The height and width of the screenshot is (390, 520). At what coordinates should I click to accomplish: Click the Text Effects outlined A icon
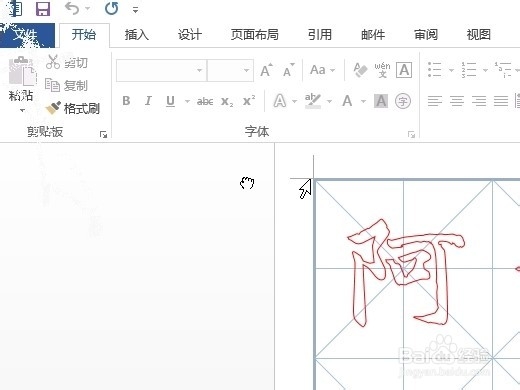280,101
